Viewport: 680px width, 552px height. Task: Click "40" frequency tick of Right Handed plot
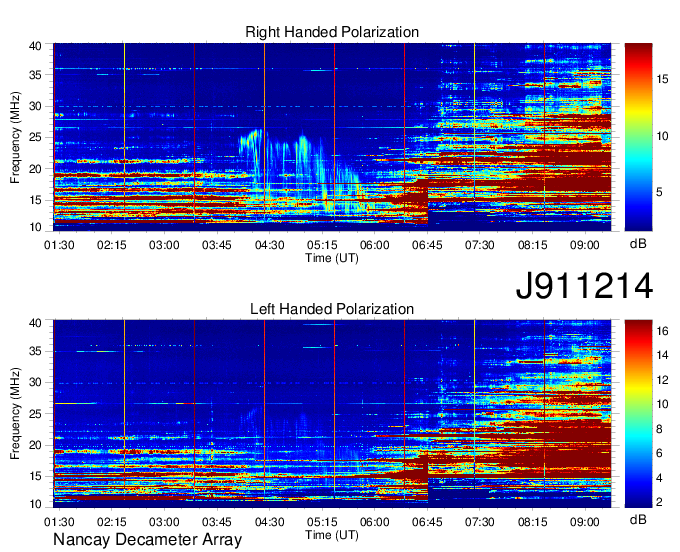tap(35, 46)
